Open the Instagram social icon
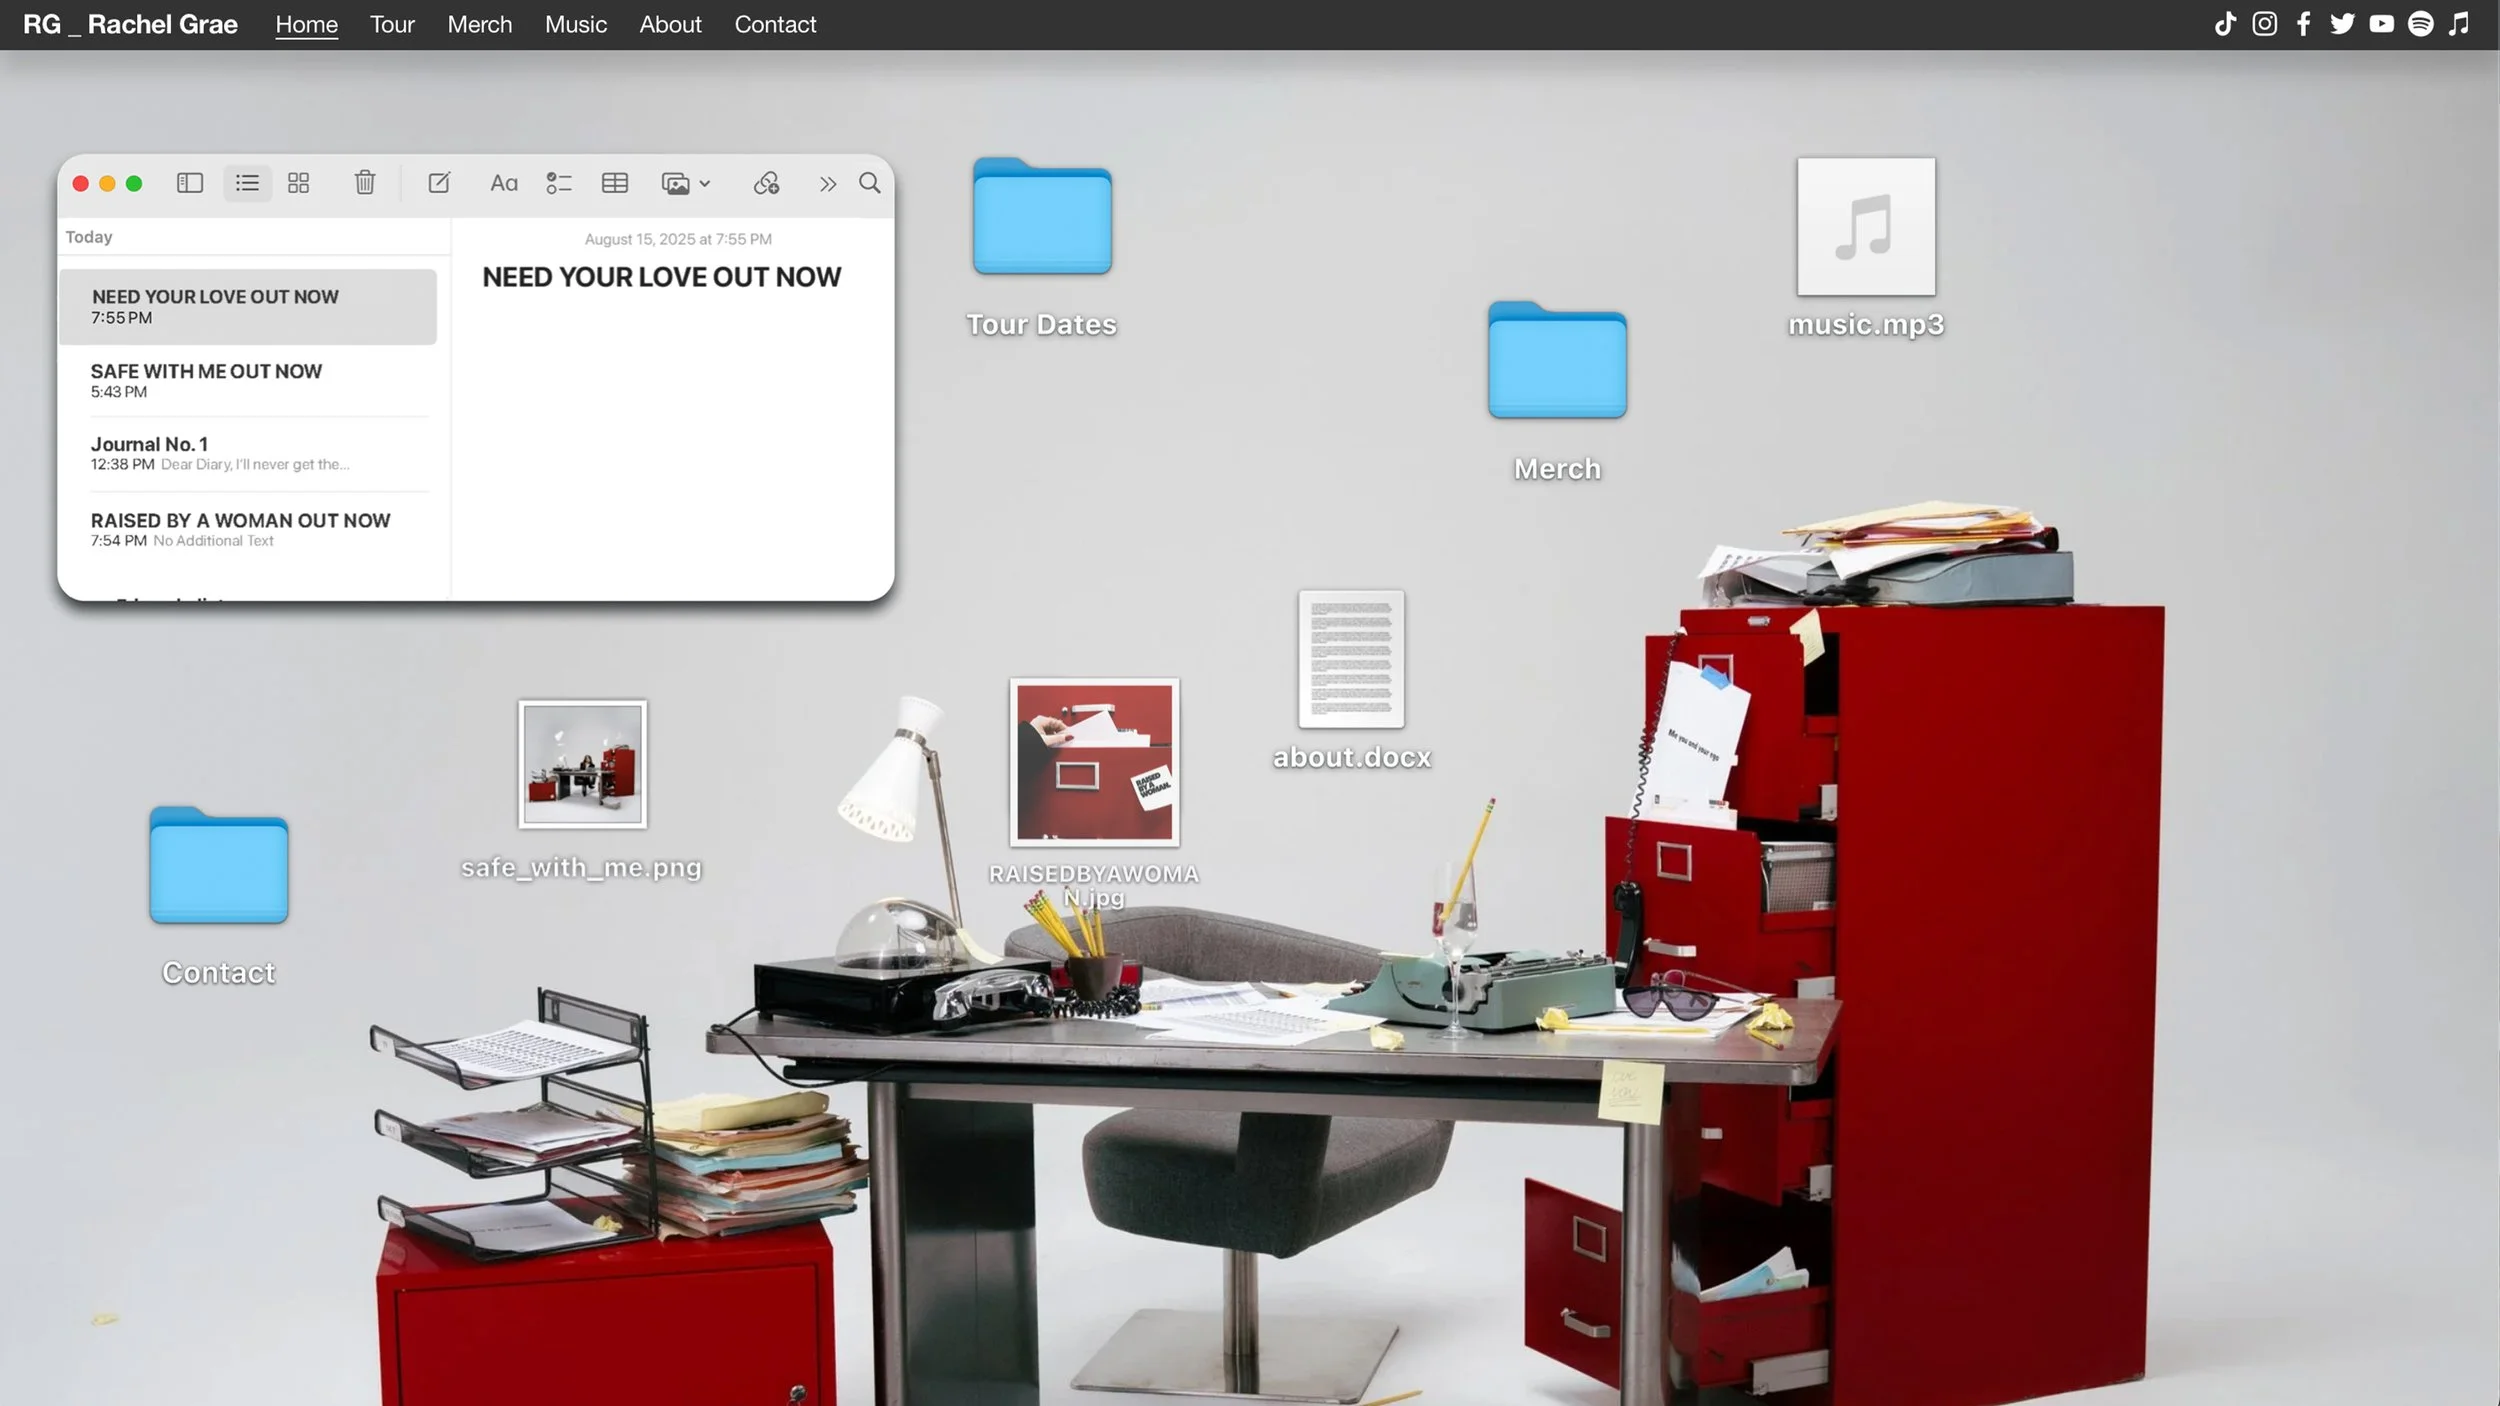Screen dimensions: 2500x1406 tap(2264, 24)
